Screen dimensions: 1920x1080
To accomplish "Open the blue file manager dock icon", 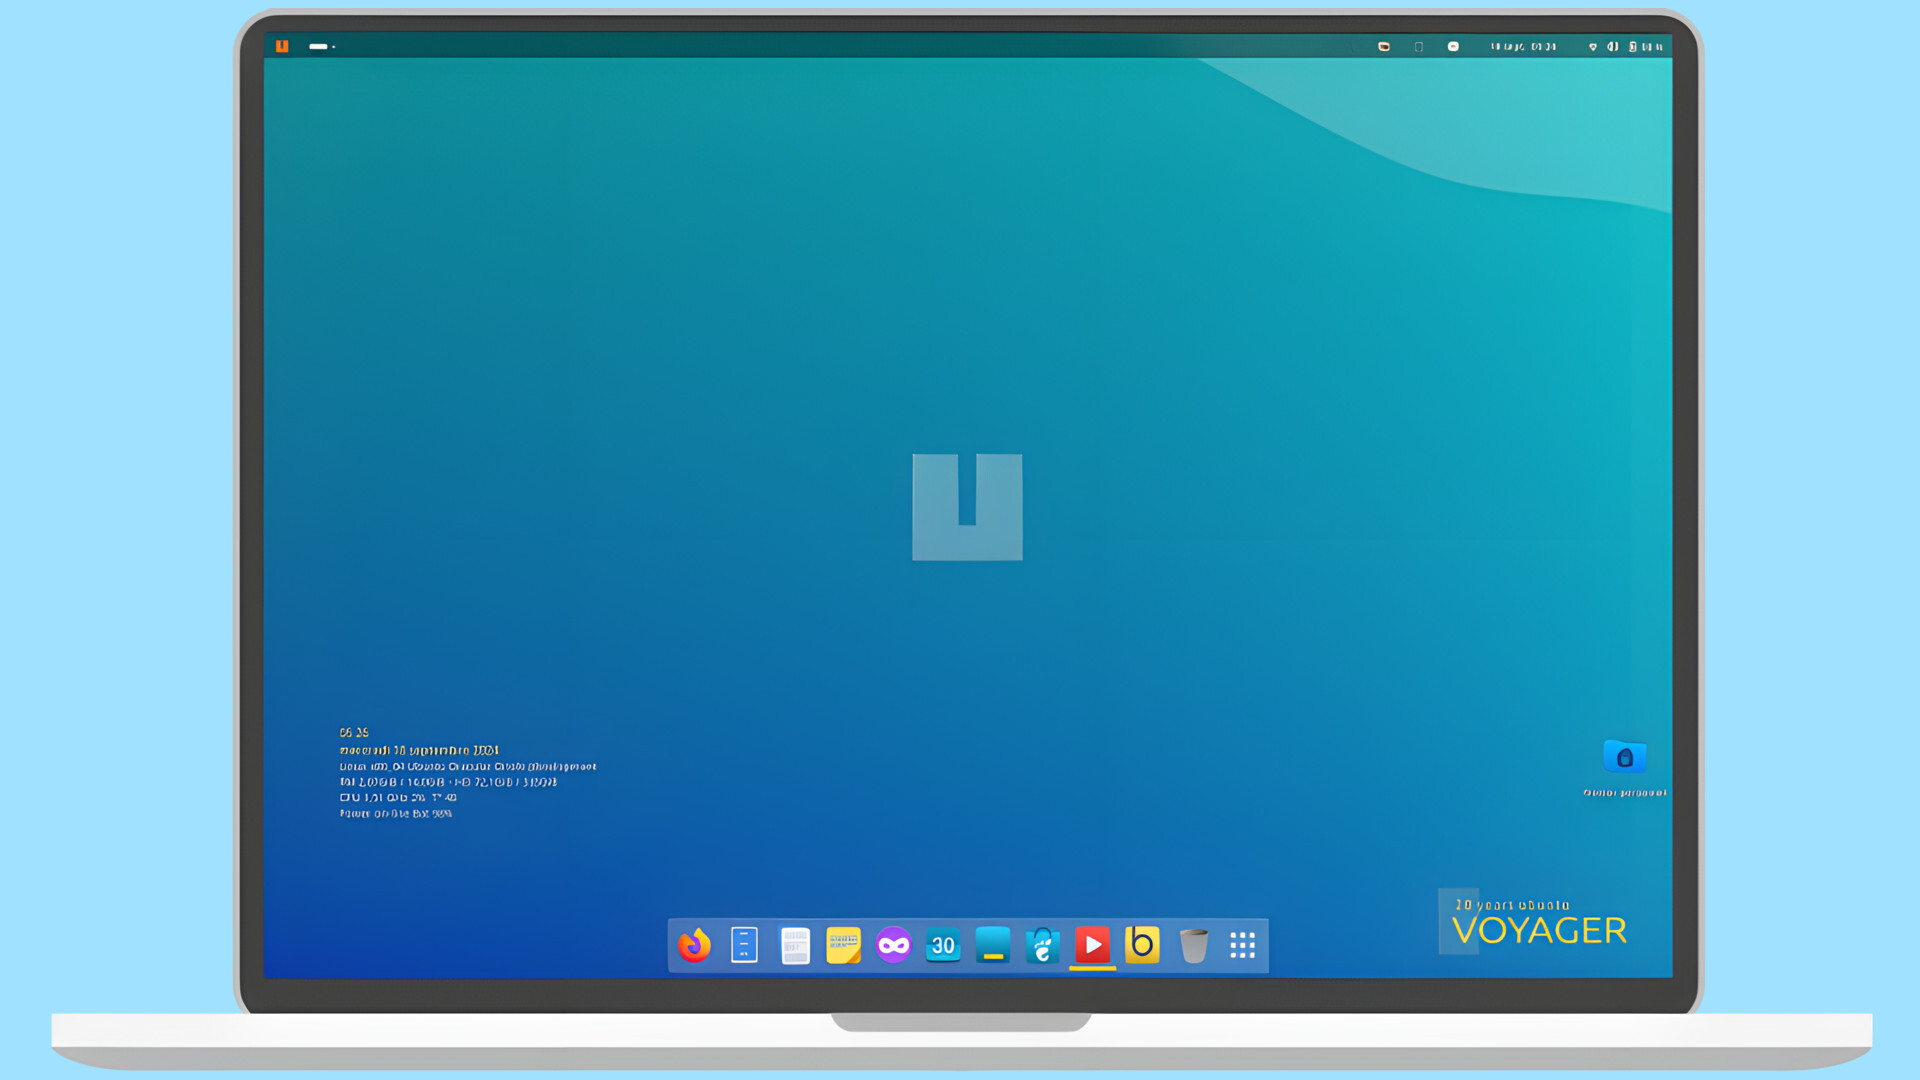I will click(744, 945).
